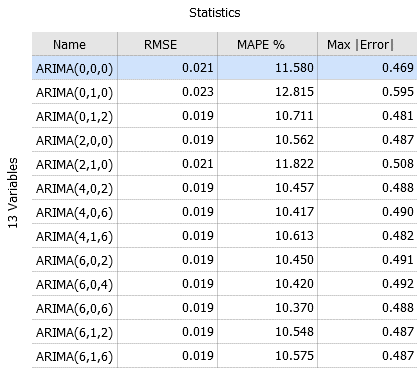Screen dimensions: 417x368
Task: Click MAPE value 10.450
Action: (294, 260)
